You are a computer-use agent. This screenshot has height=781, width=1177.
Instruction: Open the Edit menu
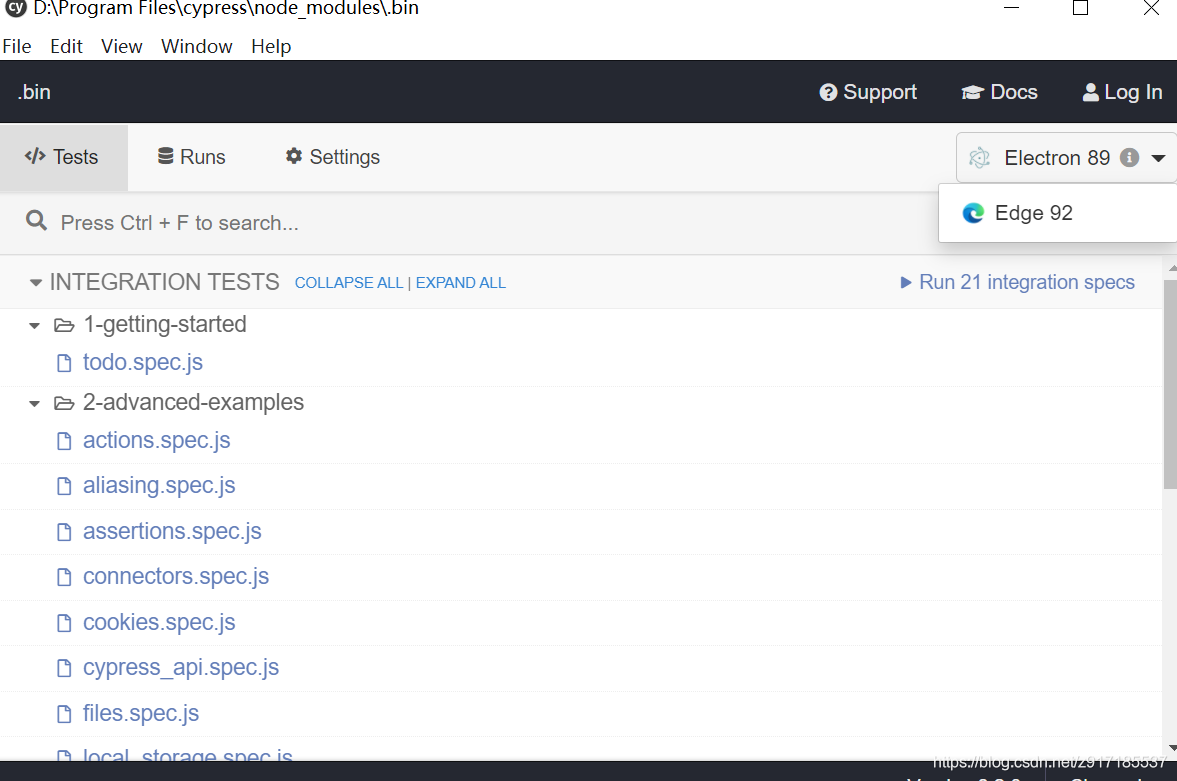66,47
